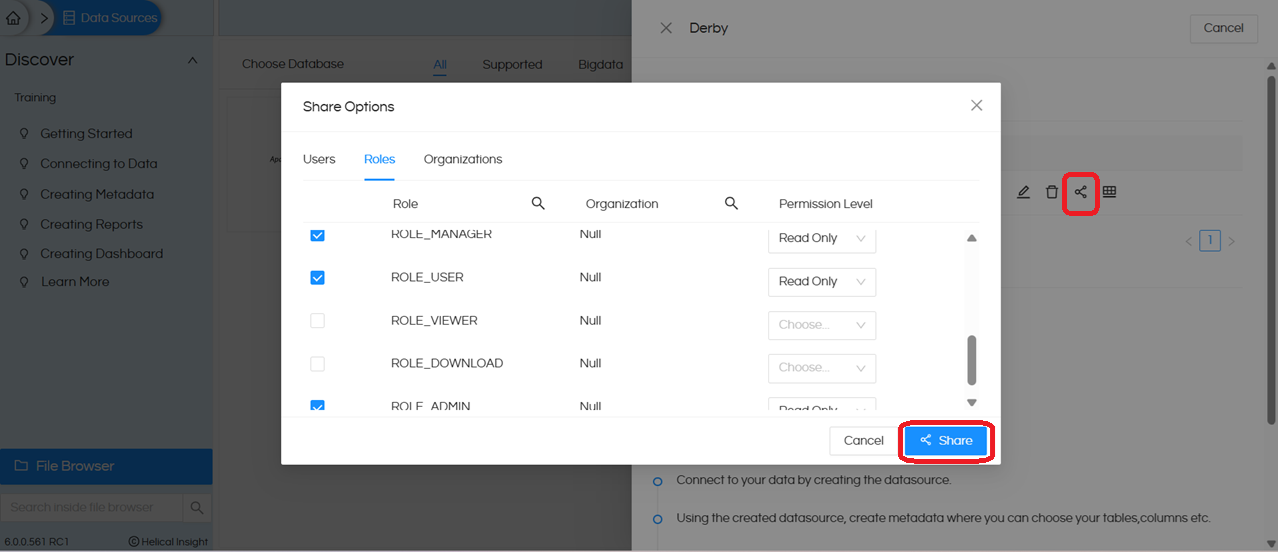Click the roles list scrollbar thumb
This screenshot has height=552, width=1278.
coord(971,360)
